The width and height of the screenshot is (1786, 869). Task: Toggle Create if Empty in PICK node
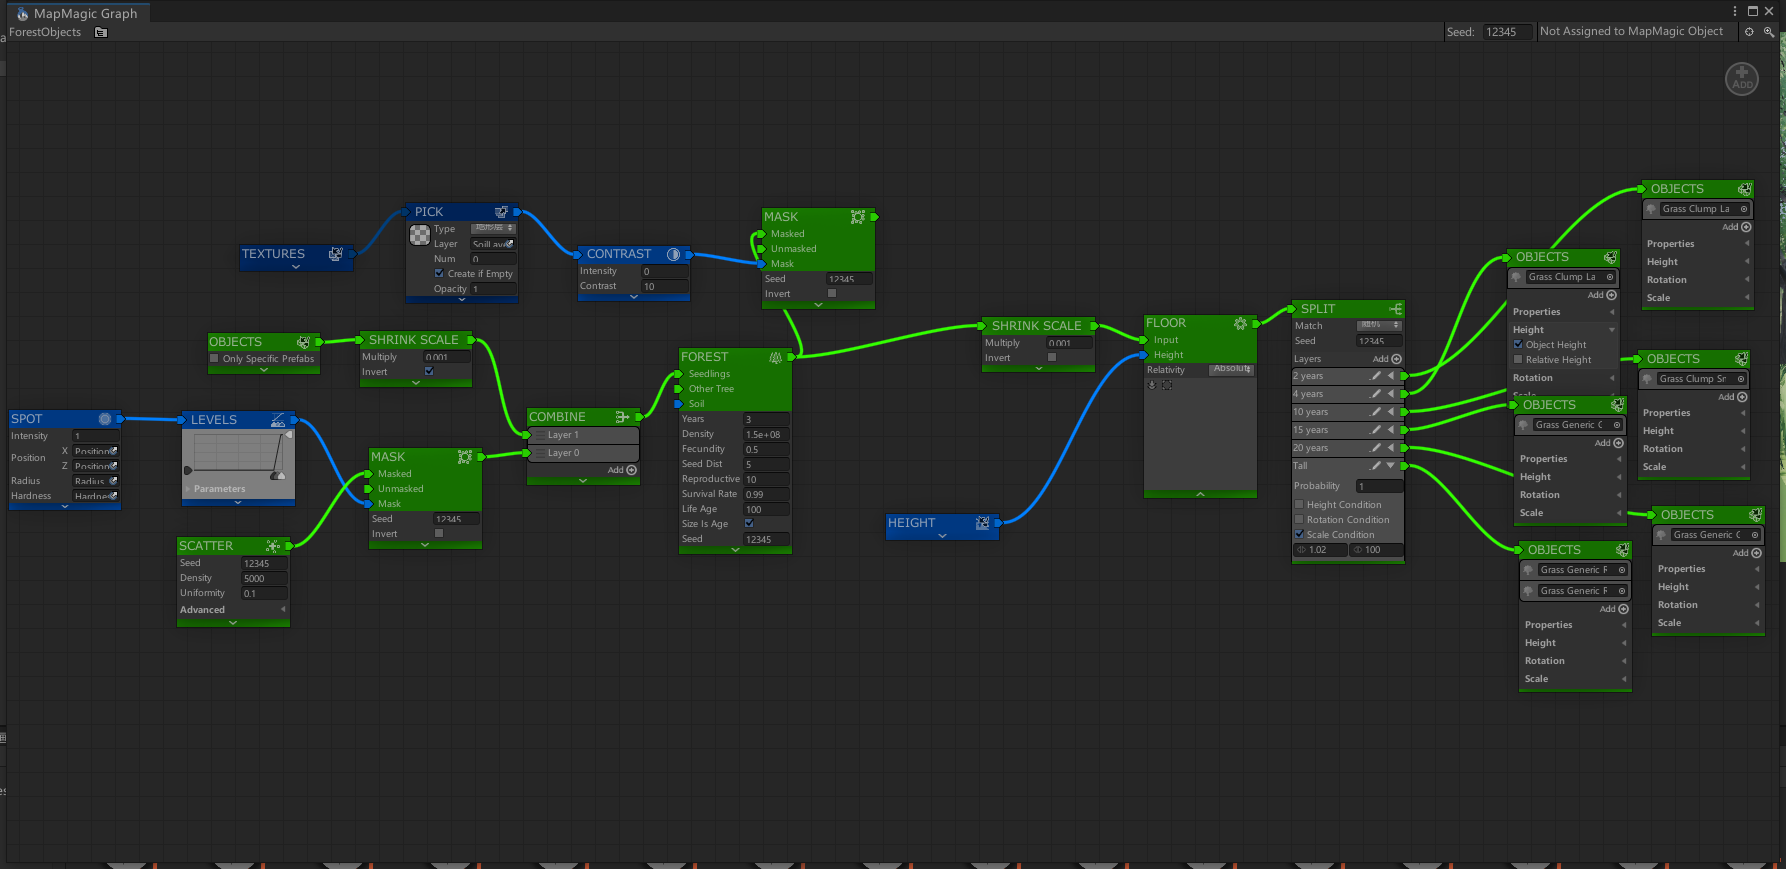[439, 273]
